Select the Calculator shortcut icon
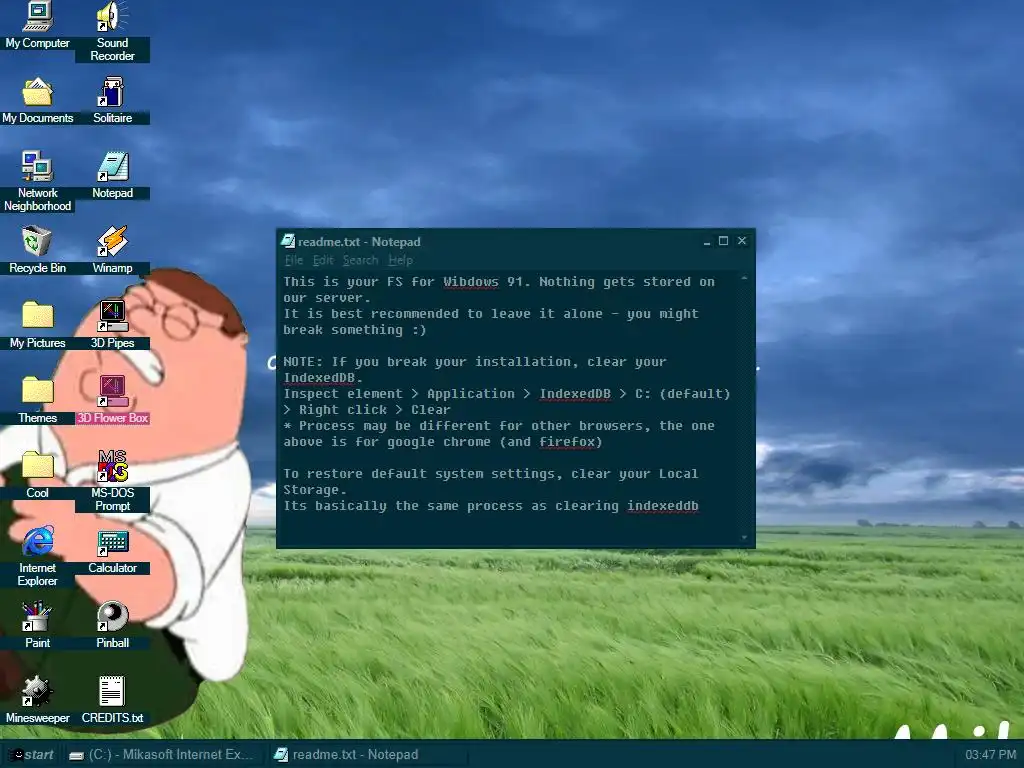The height and width of the screenshot is (768, 1024). 112,550
